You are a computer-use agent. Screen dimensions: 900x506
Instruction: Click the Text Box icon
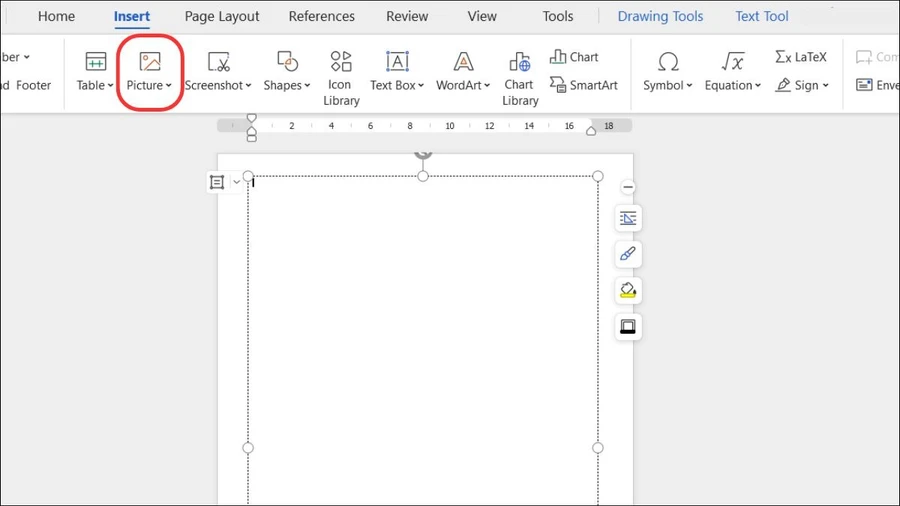pyautogui.click(x=397, y=61)
